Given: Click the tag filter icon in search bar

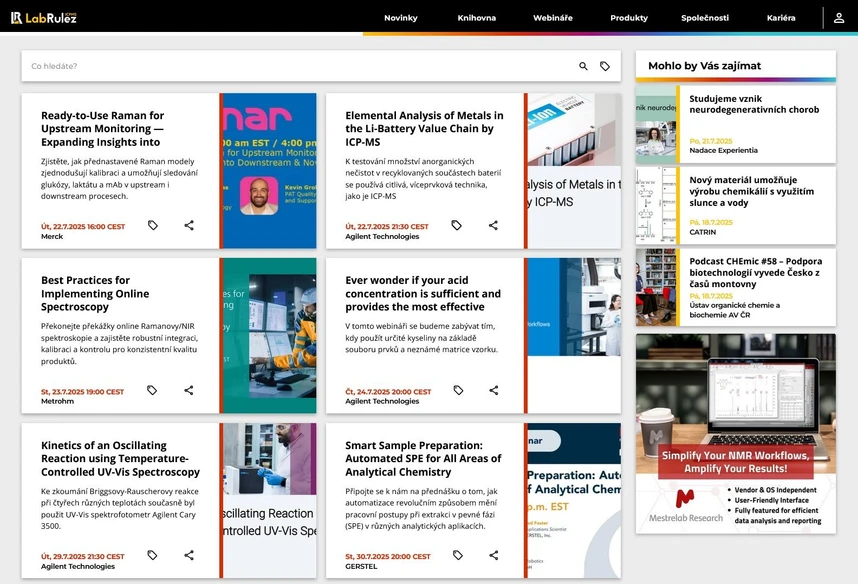Looking at the screenshot, I should pyautogui.click(x=605, y=66).
